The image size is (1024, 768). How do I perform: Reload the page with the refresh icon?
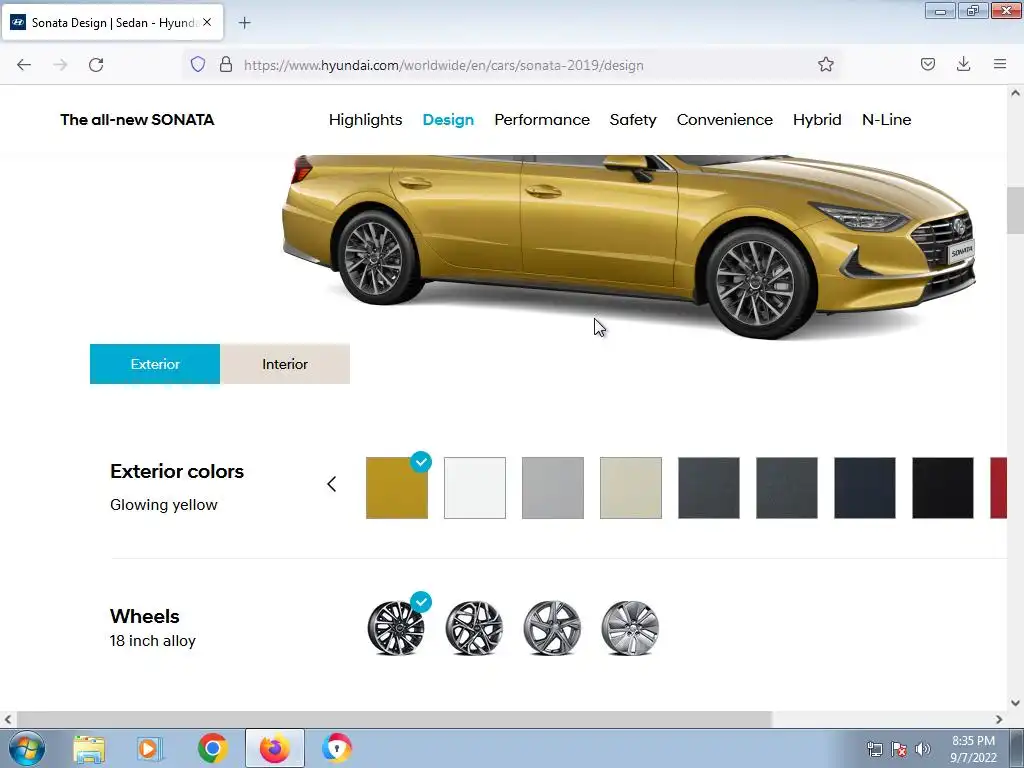[x=96, y=65]
